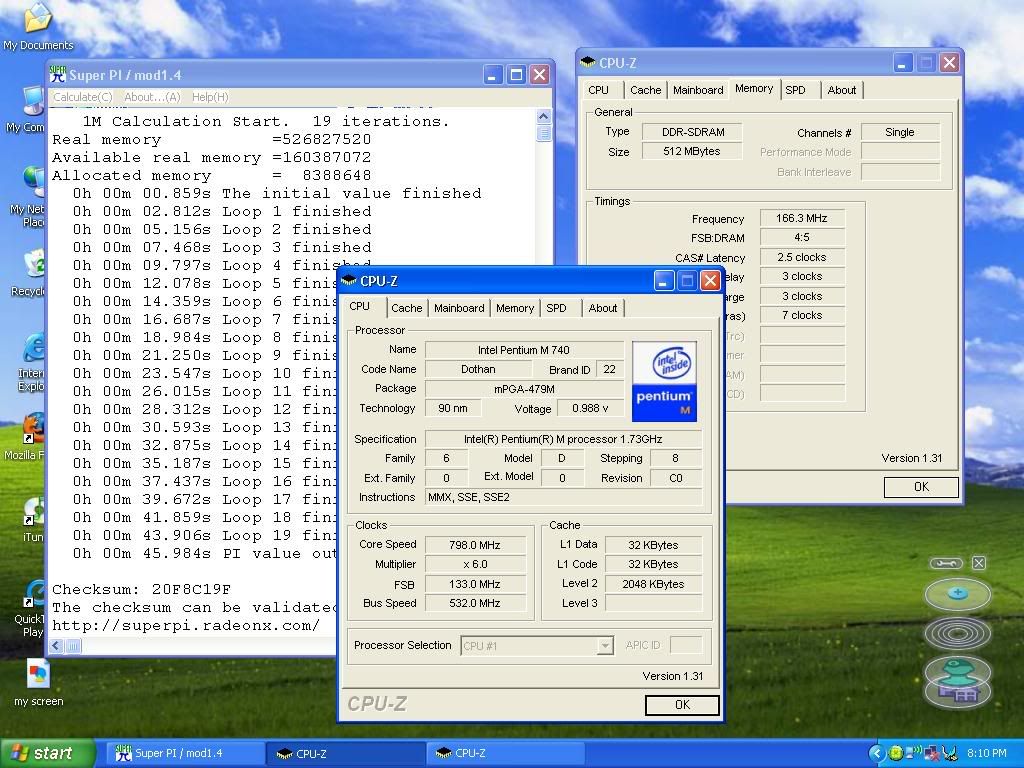
Task: Click the wrench icon on the desktop gadget
Action: (946, 563)
